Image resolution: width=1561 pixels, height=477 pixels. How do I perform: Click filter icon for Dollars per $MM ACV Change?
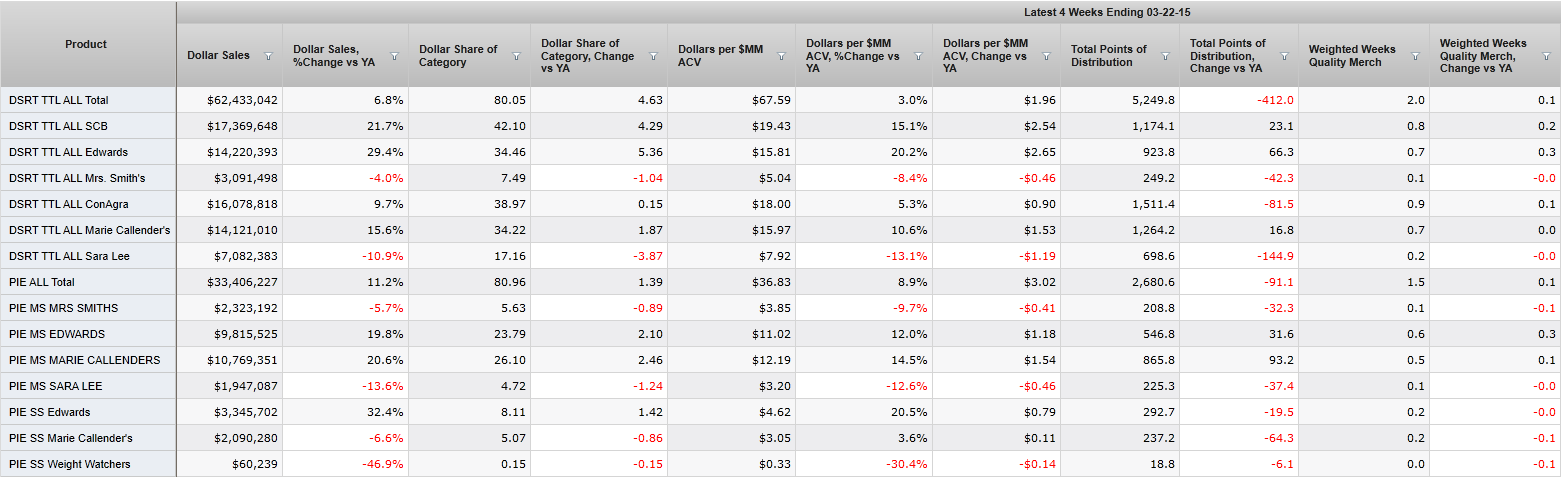point(1045,56)
